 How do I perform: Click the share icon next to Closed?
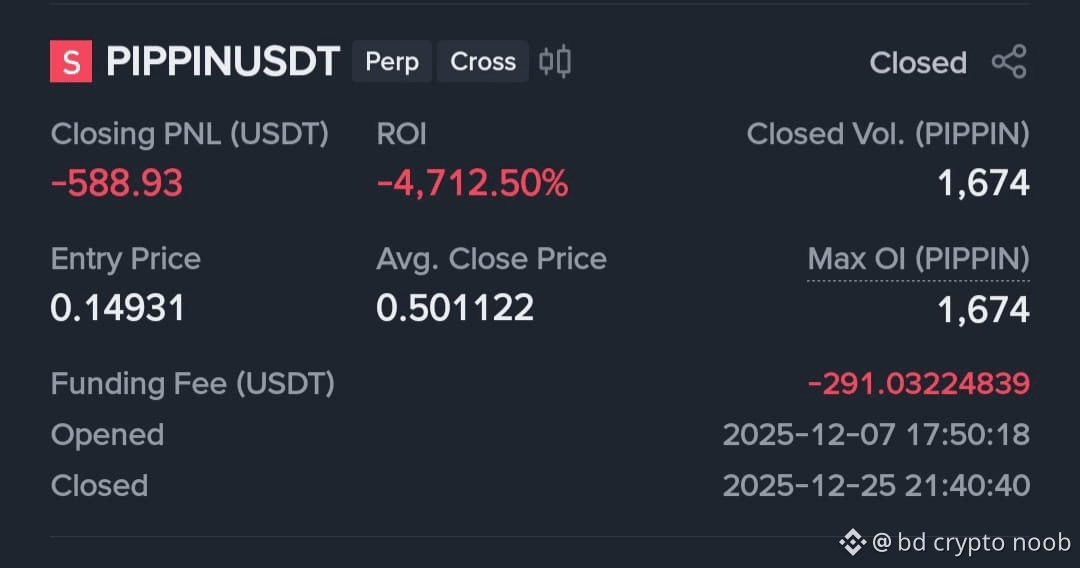1010,62
